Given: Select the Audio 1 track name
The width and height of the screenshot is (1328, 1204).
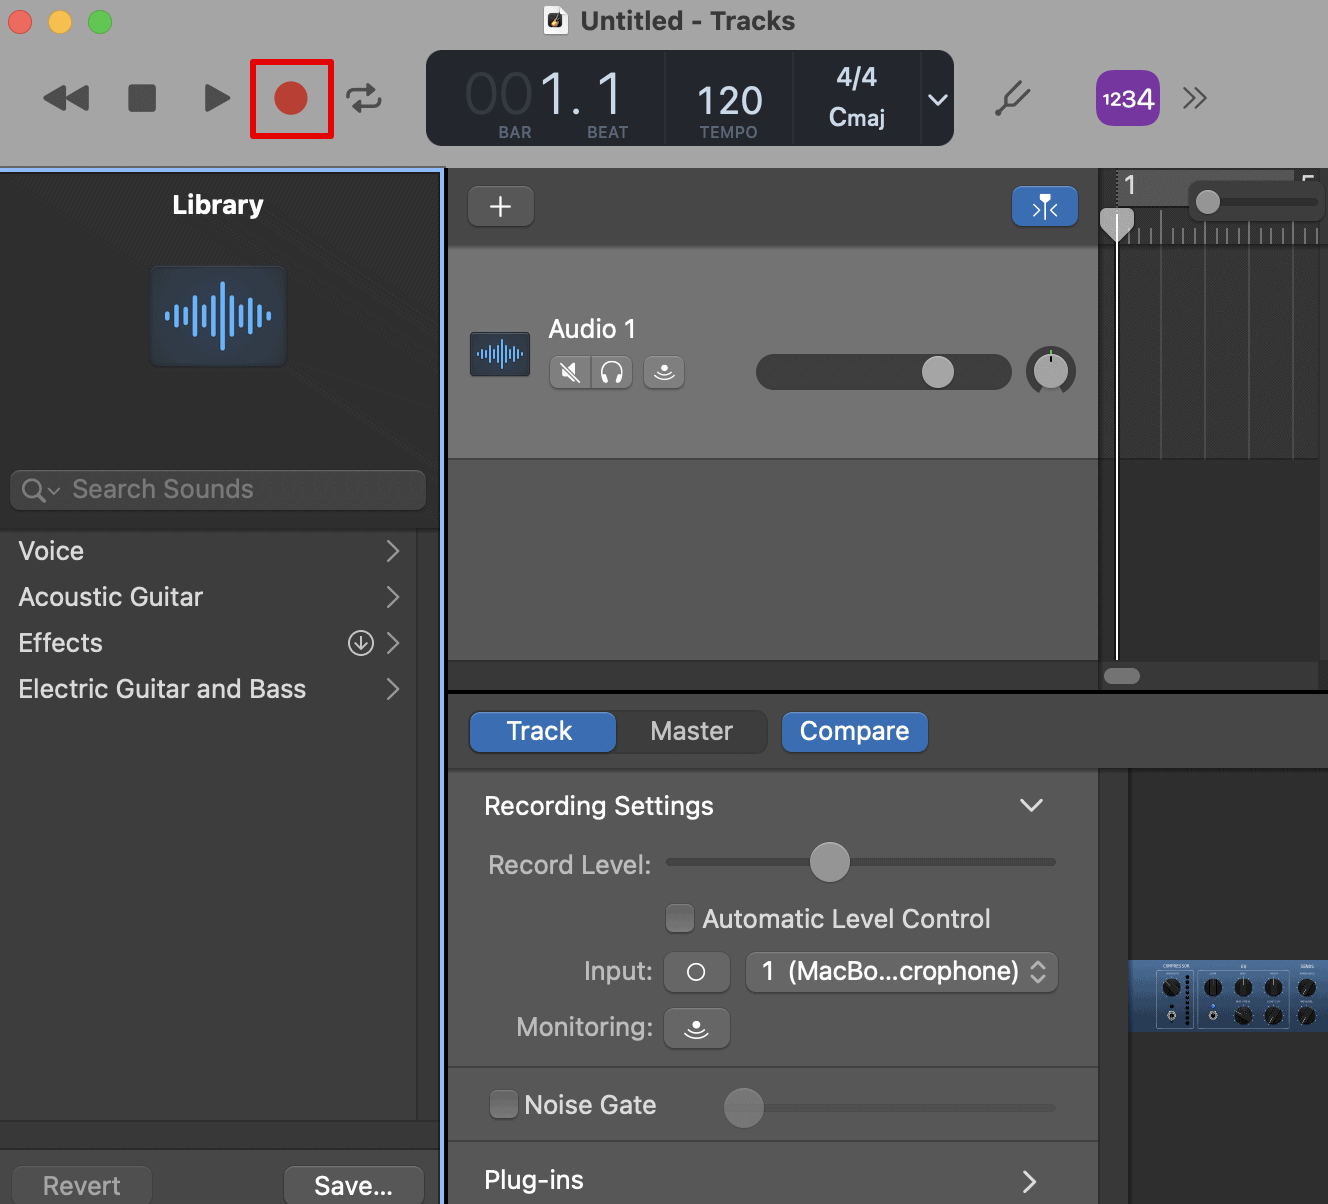Looking at the screenshot, I should (x=592, y=329).
